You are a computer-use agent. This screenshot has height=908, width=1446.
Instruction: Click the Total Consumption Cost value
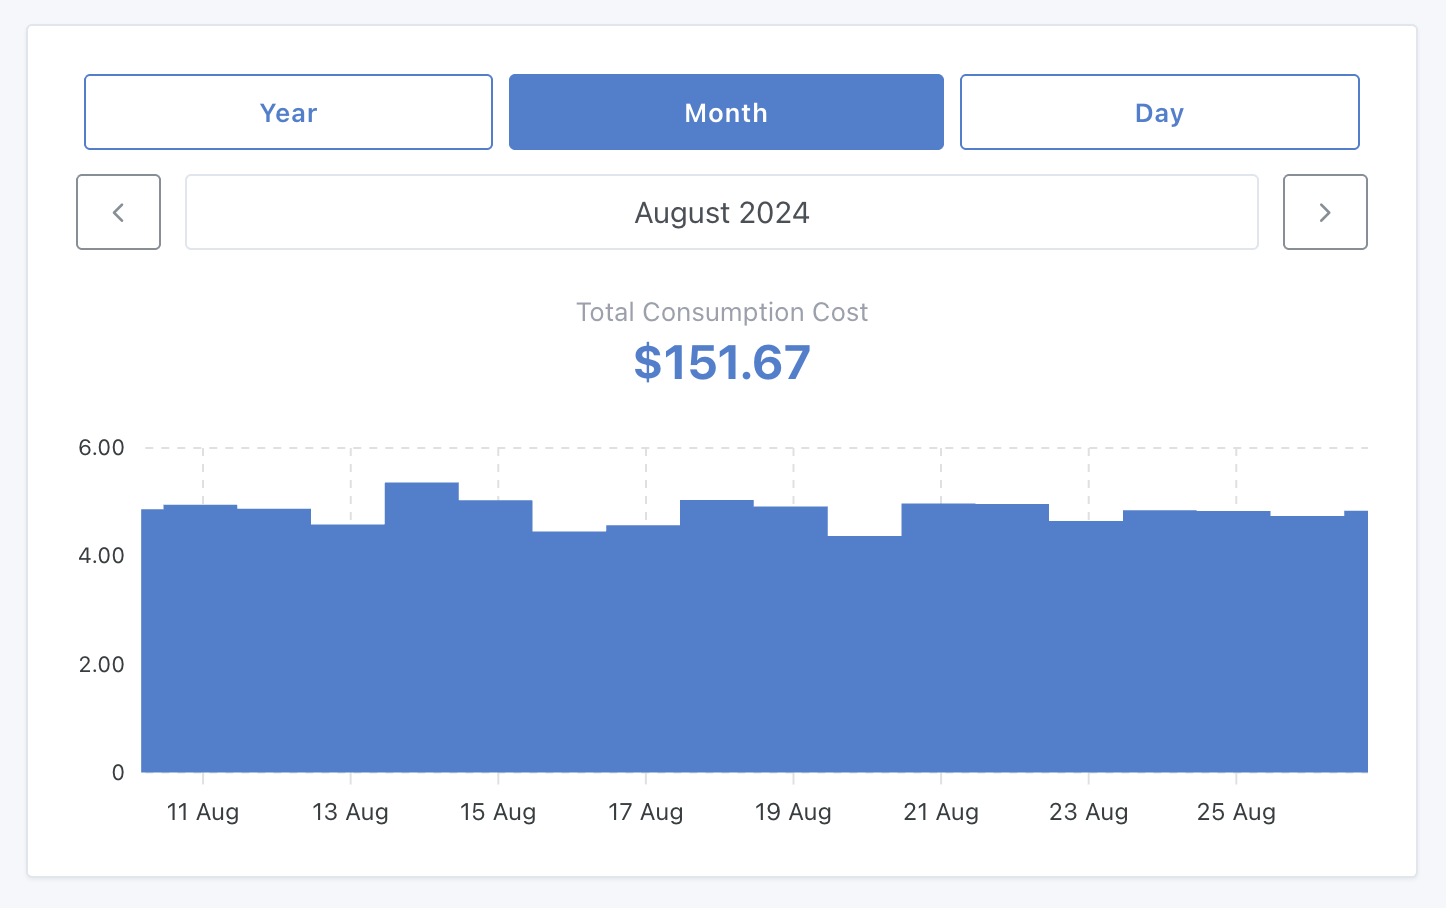722,363
